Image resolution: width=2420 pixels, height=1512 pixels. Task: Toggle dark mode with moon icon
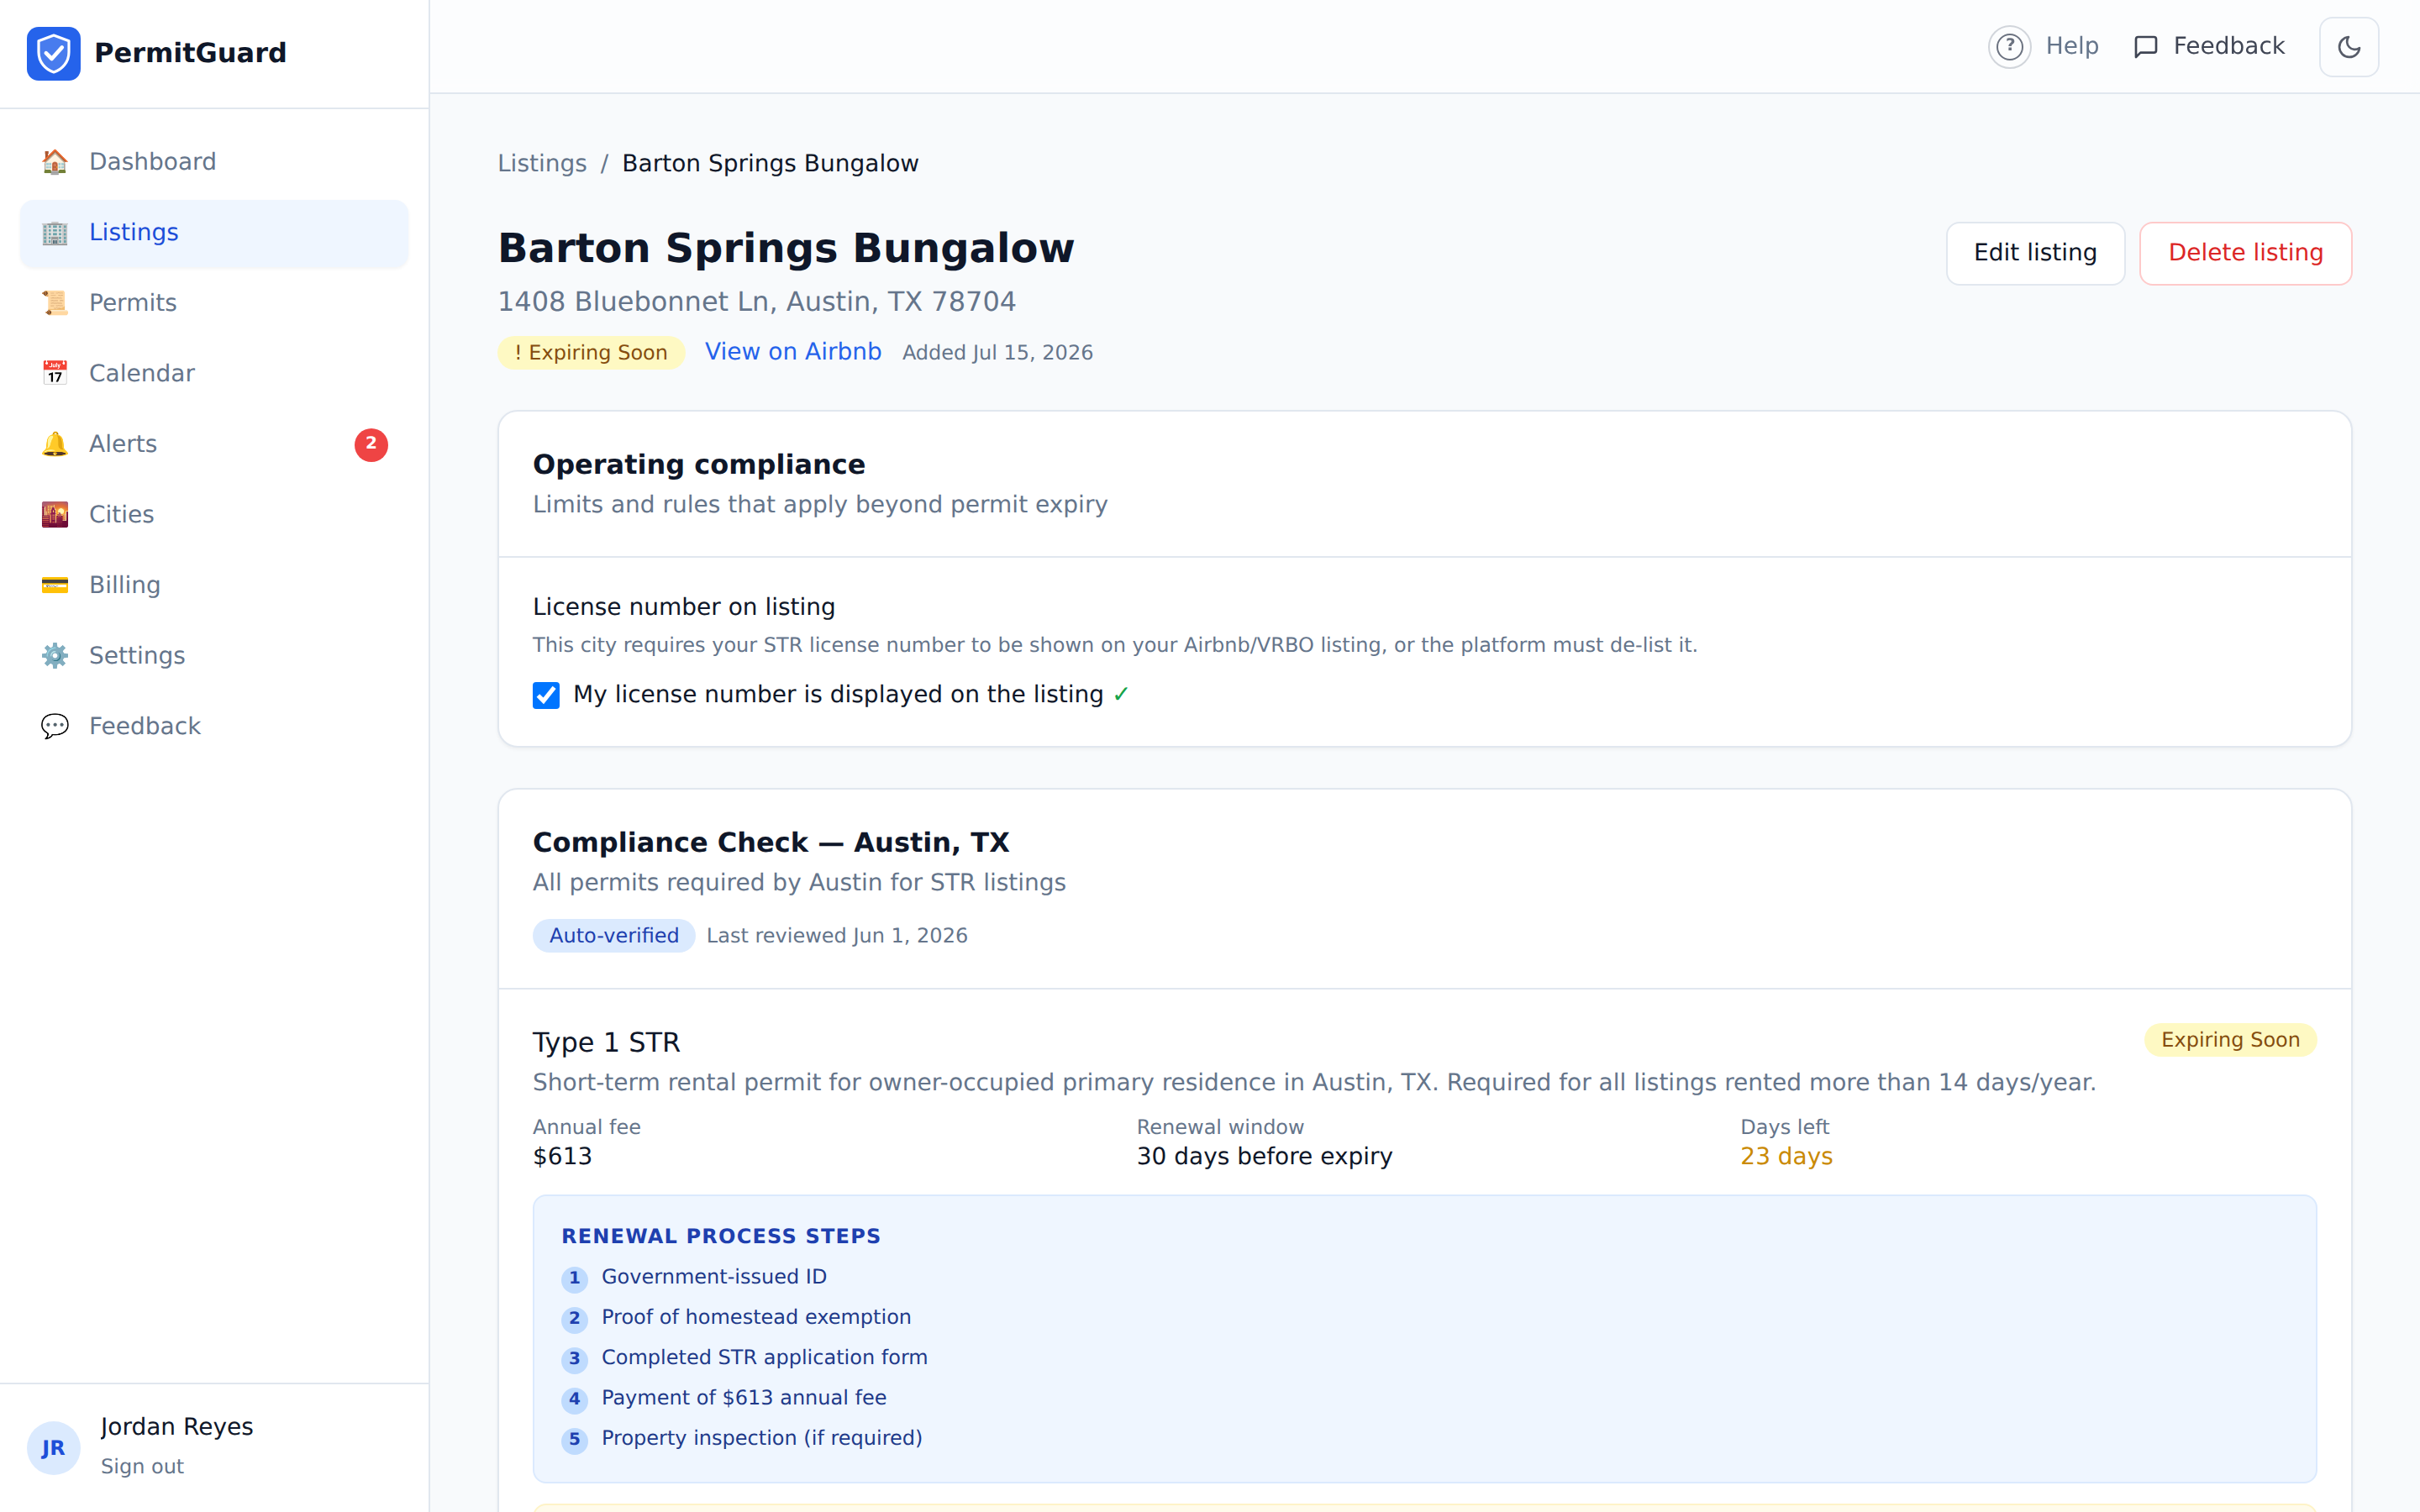click(x=2349, y=47)
